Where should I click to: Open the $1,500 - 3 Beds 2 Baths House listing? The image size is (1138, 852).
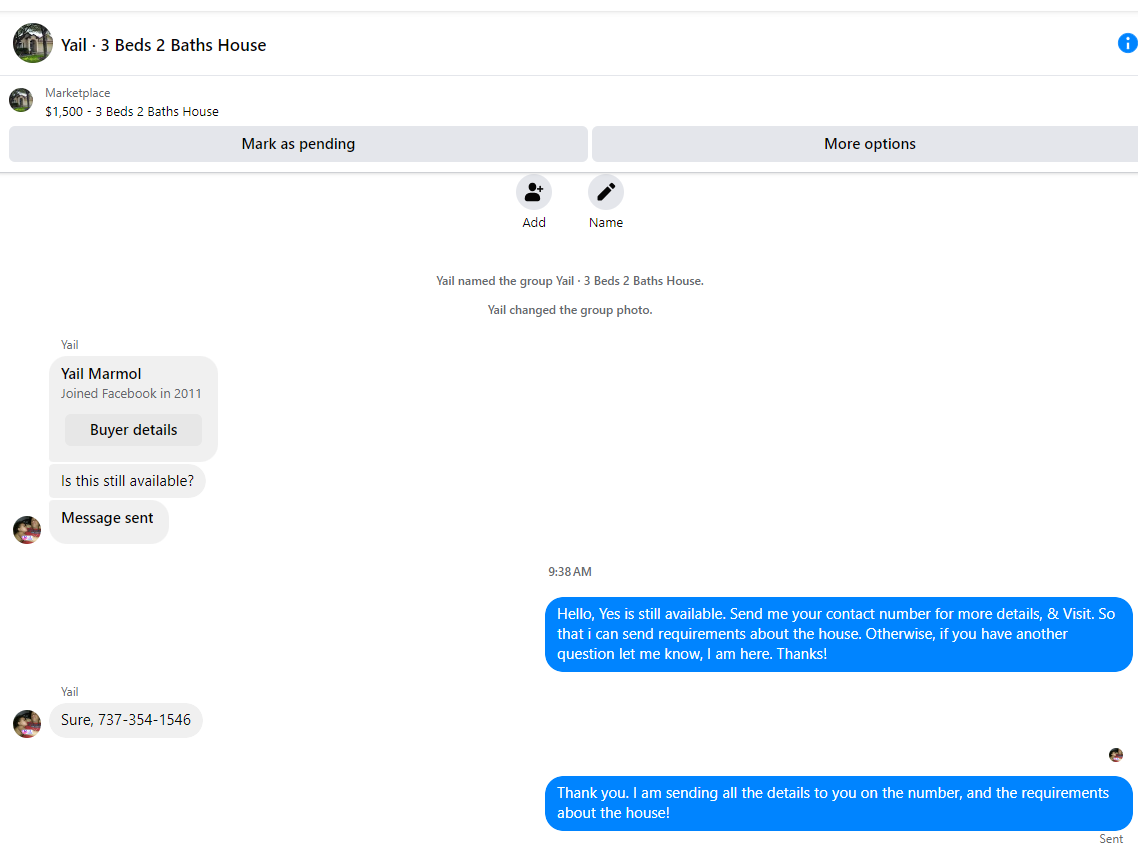pyautogui.click(x=131, y=111)
